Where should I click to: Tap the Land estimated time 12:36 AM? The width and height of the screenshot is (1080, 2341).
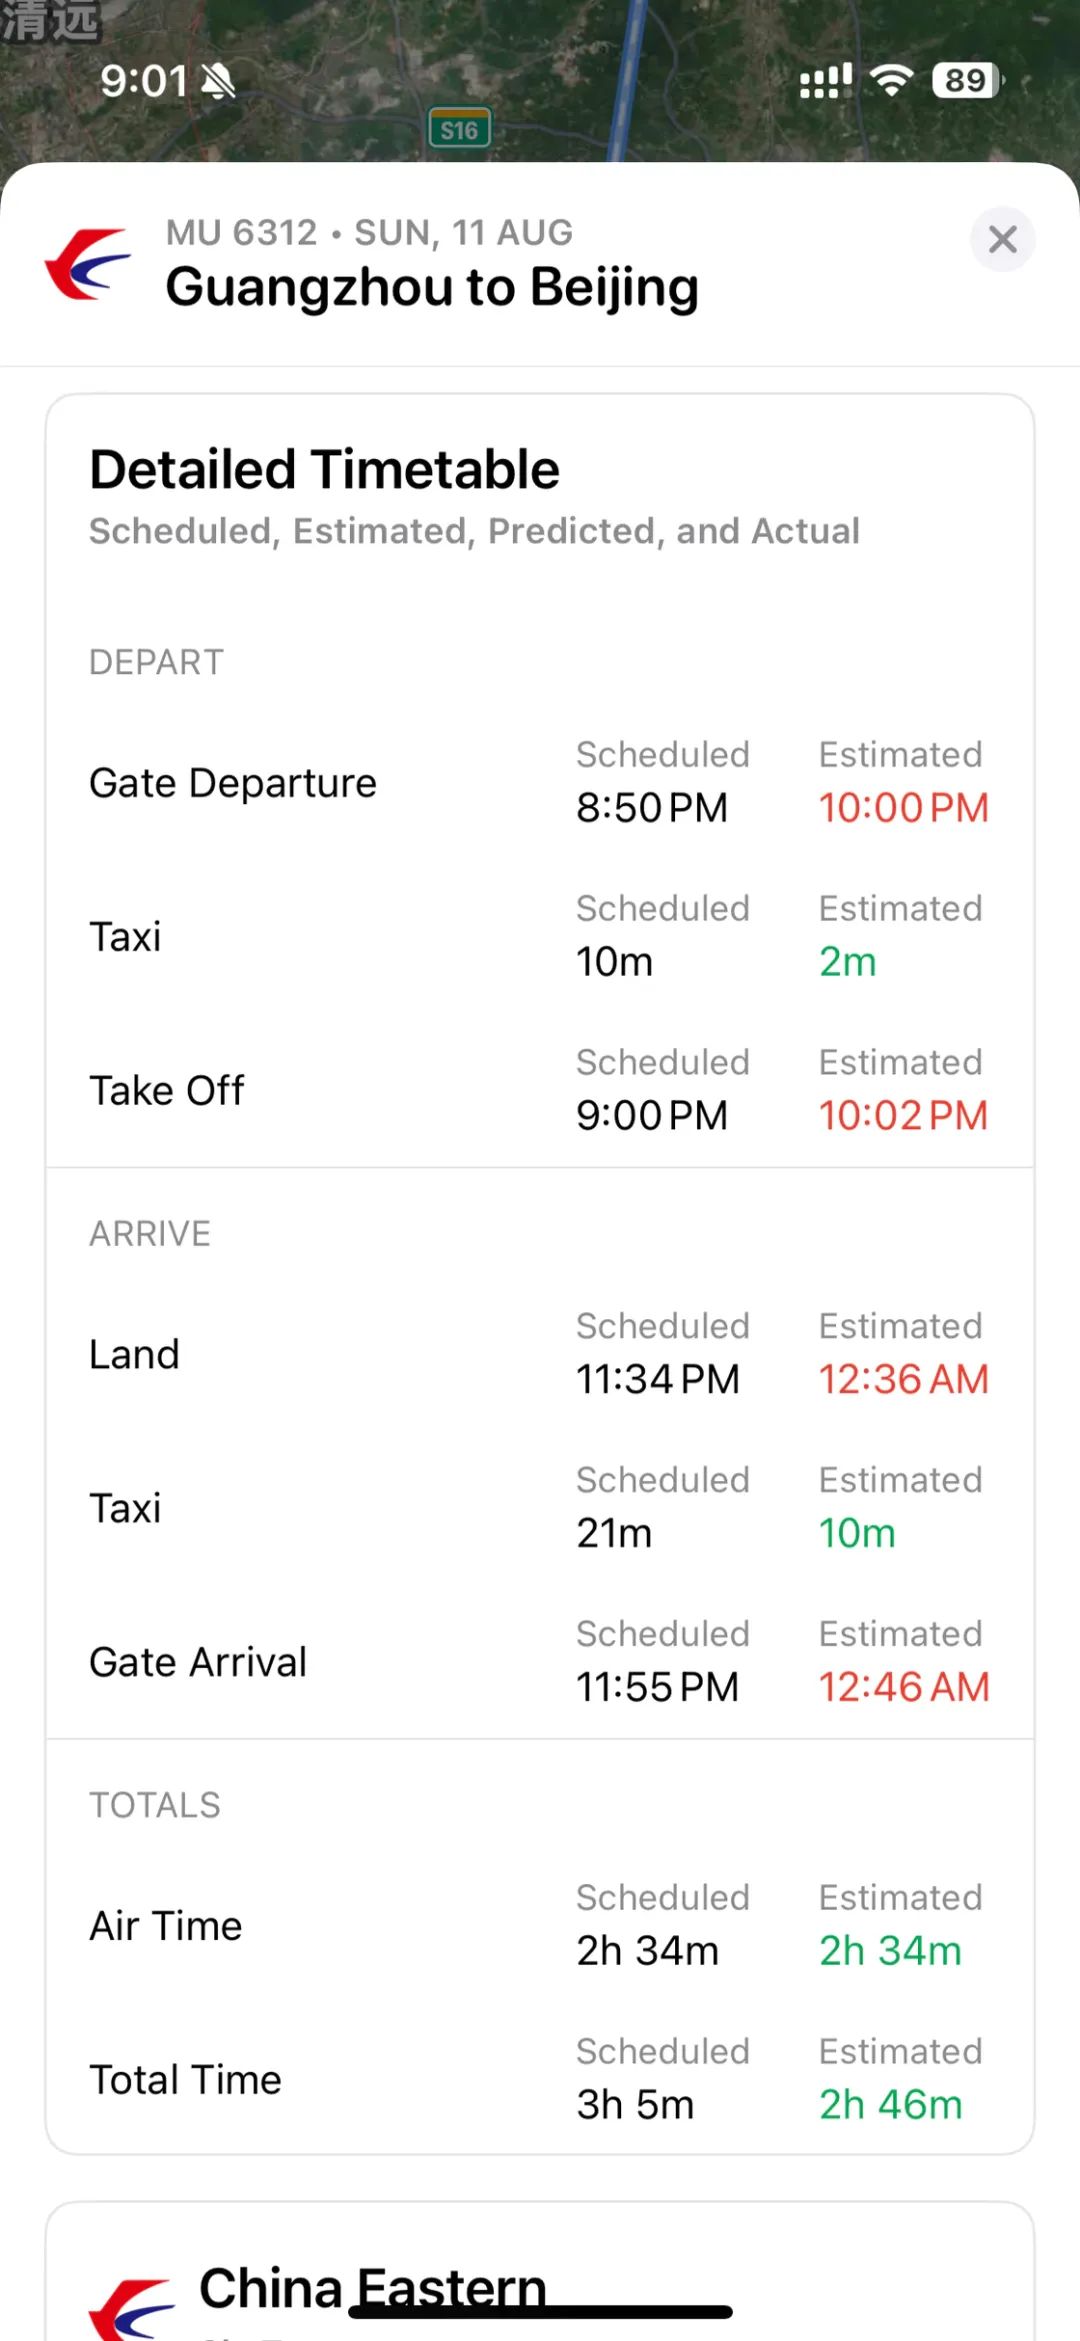pyautogui.click(x=903, y=1380)
